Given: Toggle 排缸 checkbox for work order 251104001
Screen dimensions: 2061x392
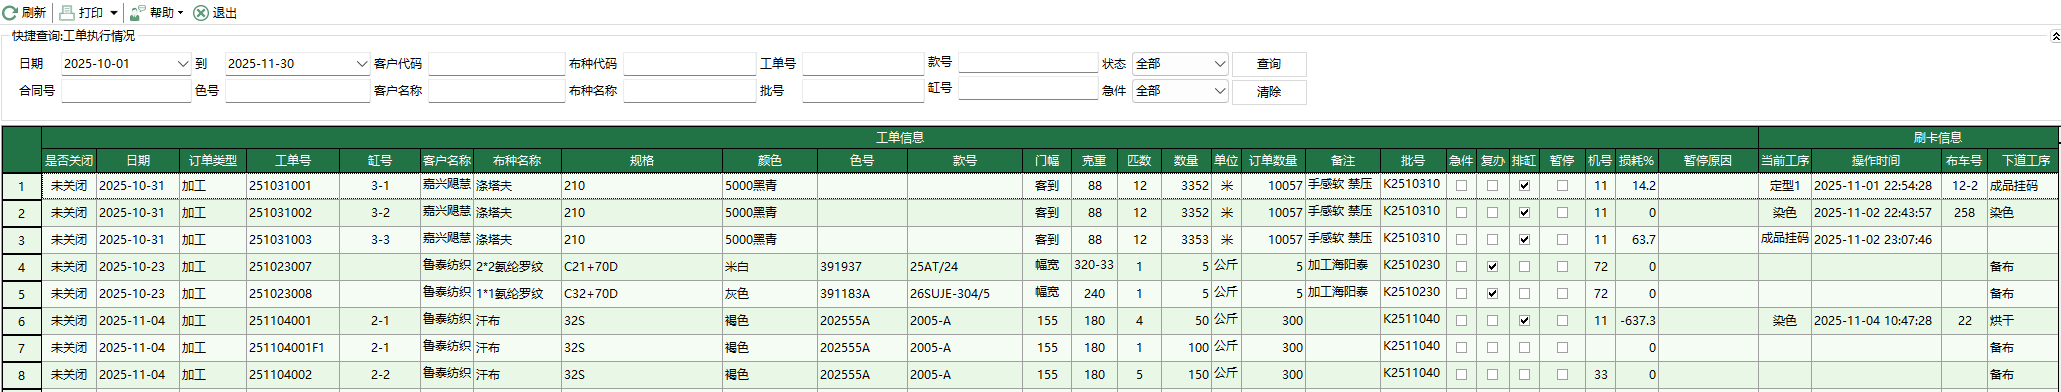Looking at the screenshot, I should 1524,320.
